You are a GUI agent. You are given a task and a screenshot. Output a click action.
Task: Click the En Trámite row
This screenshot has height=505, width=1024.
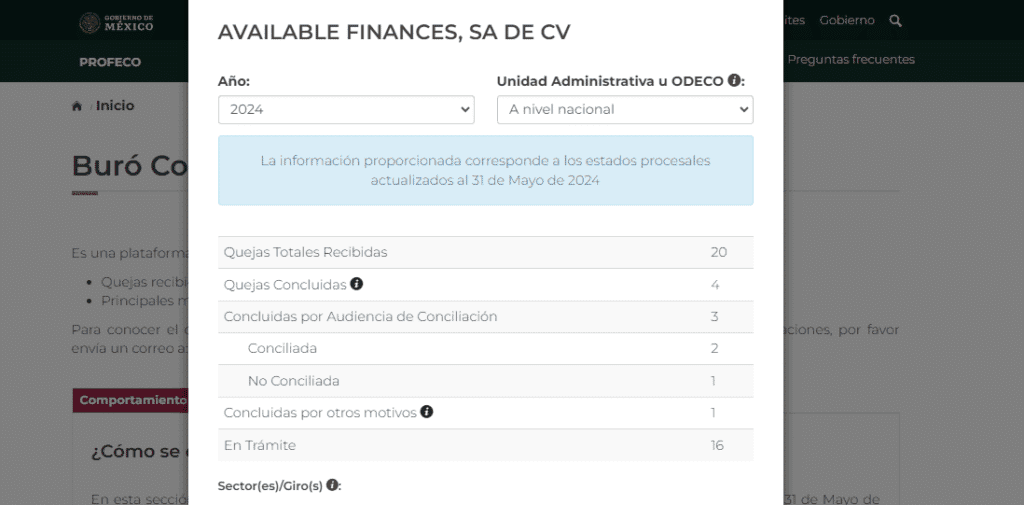click(x=485, y=445)
